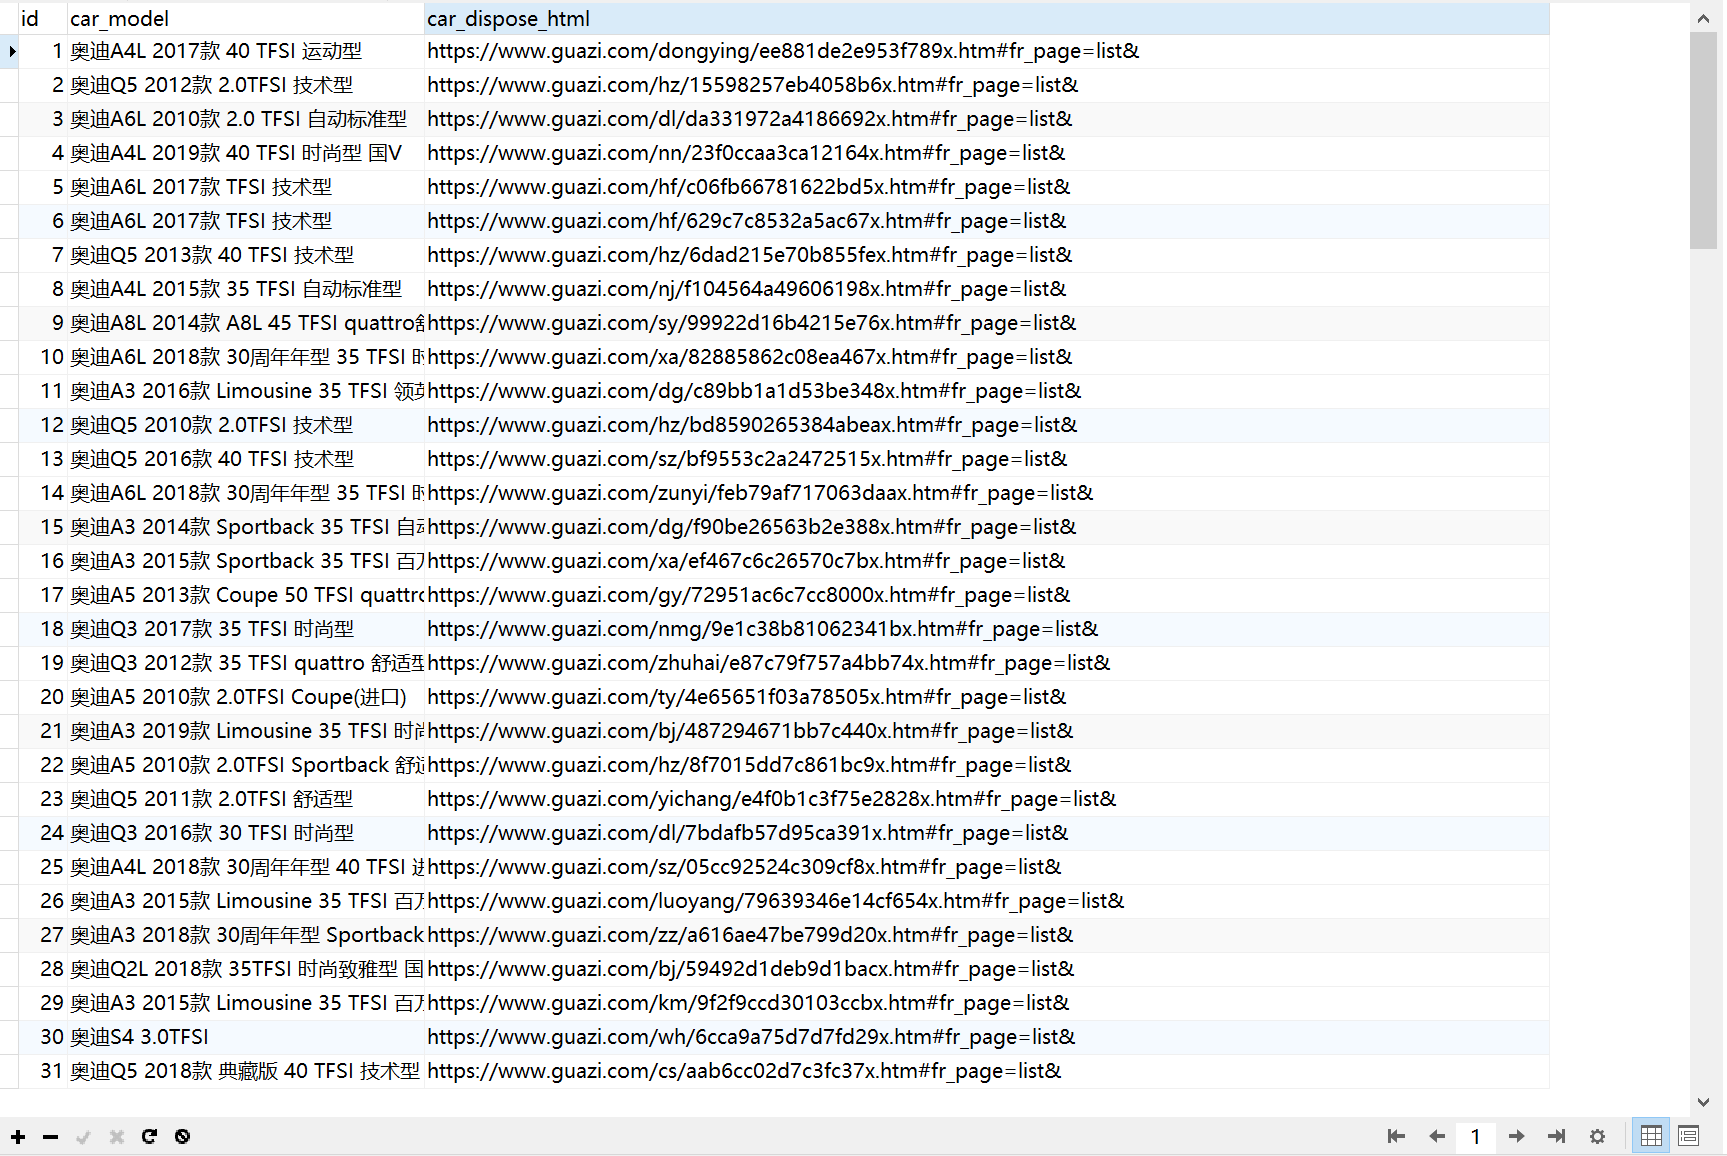
Task: Go to the first page of records
Action: [1397, 1136]
